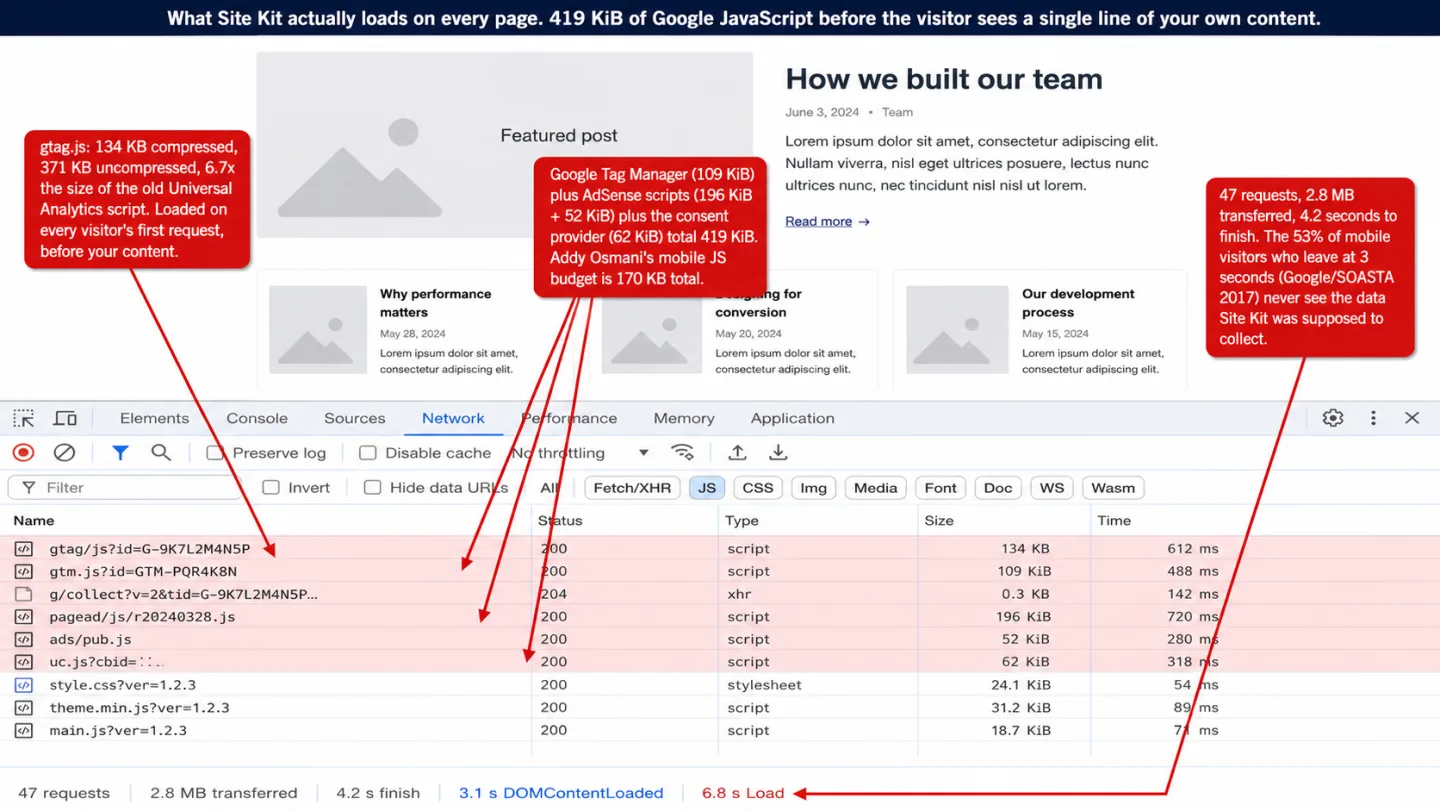Screen dimensions: 1440x811
Task: Enable the Preserve log checkbox
Action: point(214,453)
